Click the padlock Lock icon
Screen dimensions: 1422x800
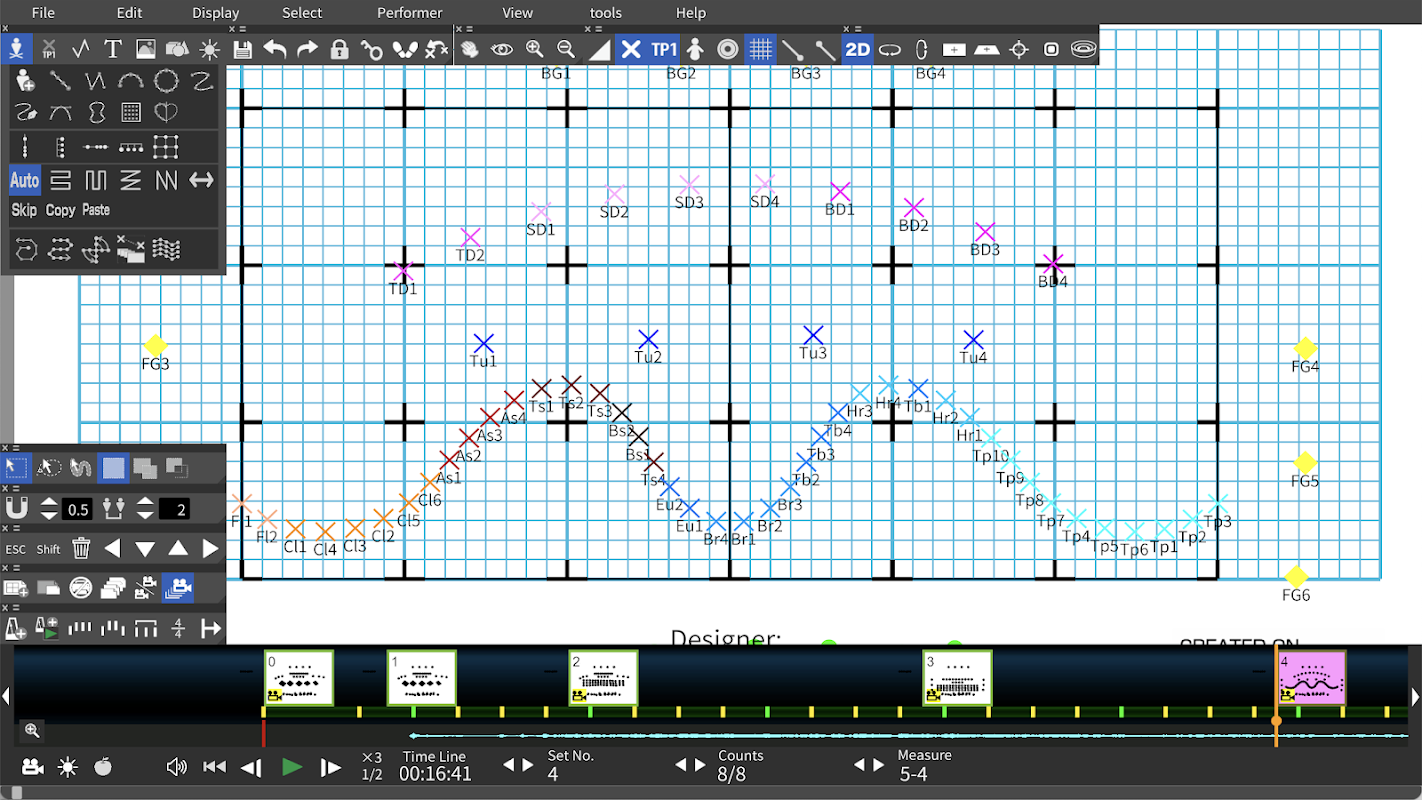coord(339,49)
